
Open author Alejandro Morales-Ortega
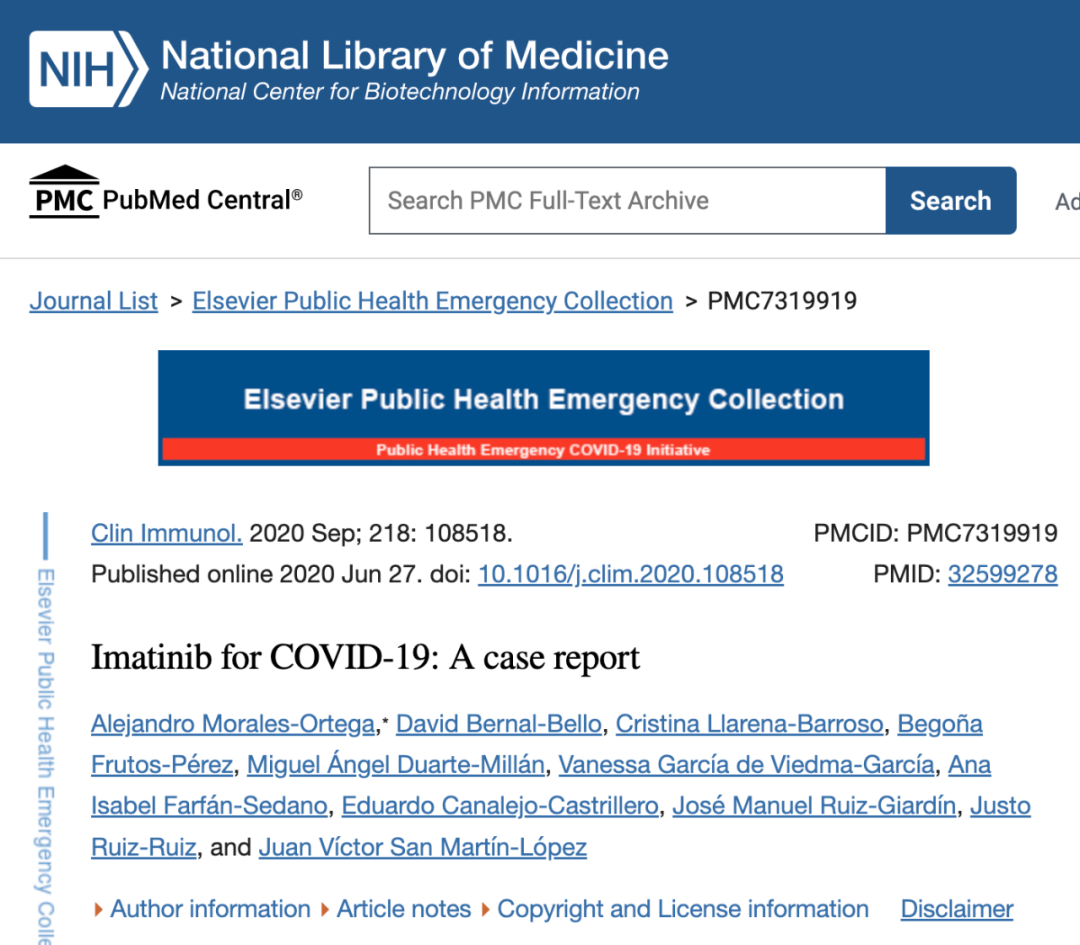[233, 724]
